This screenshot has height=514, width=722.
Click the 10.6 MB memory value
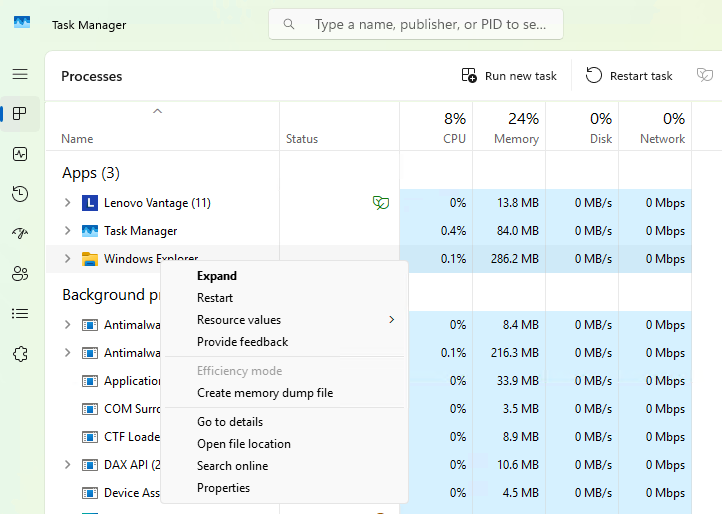click(518, 465)
